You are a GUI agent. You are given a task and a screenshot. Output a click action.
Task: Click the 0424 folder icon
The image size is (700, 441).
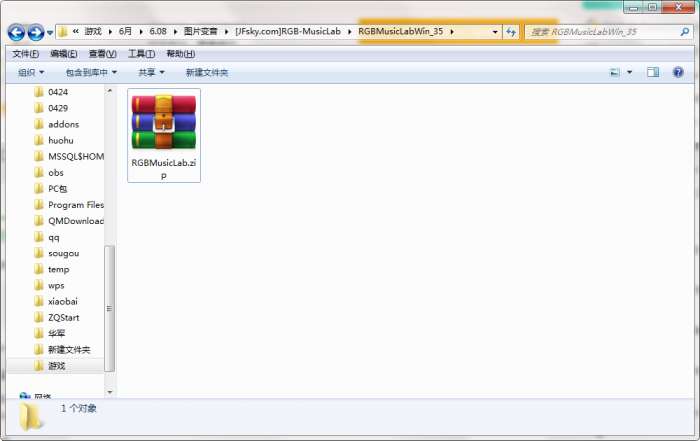tap(39, 92)
